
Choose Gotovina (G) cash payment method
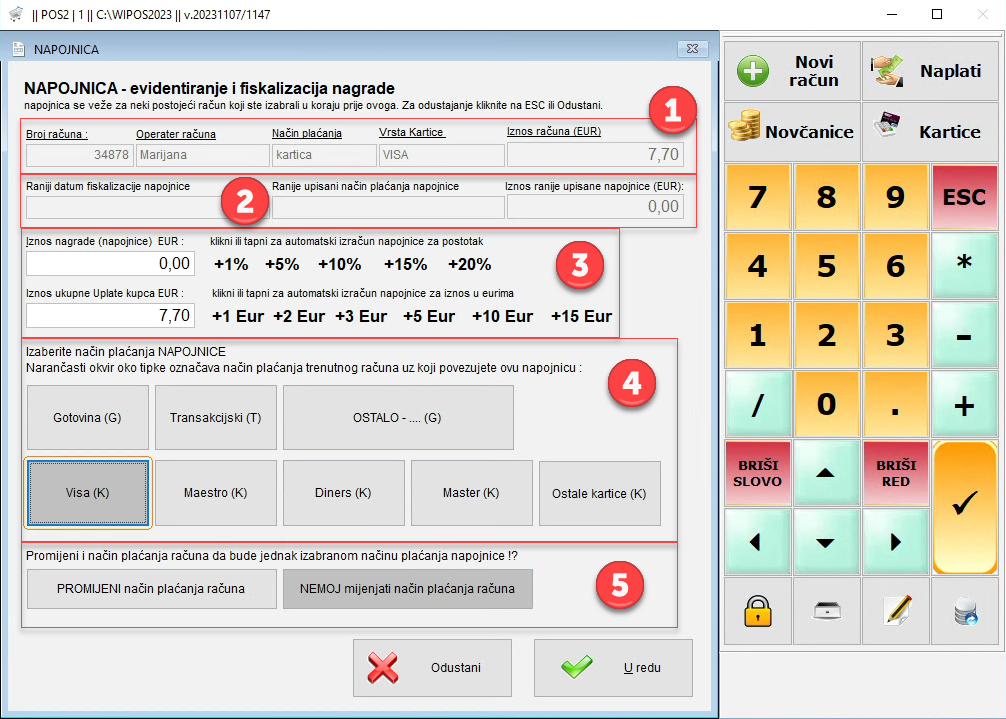pyautogui.click(x=88, y=417)
